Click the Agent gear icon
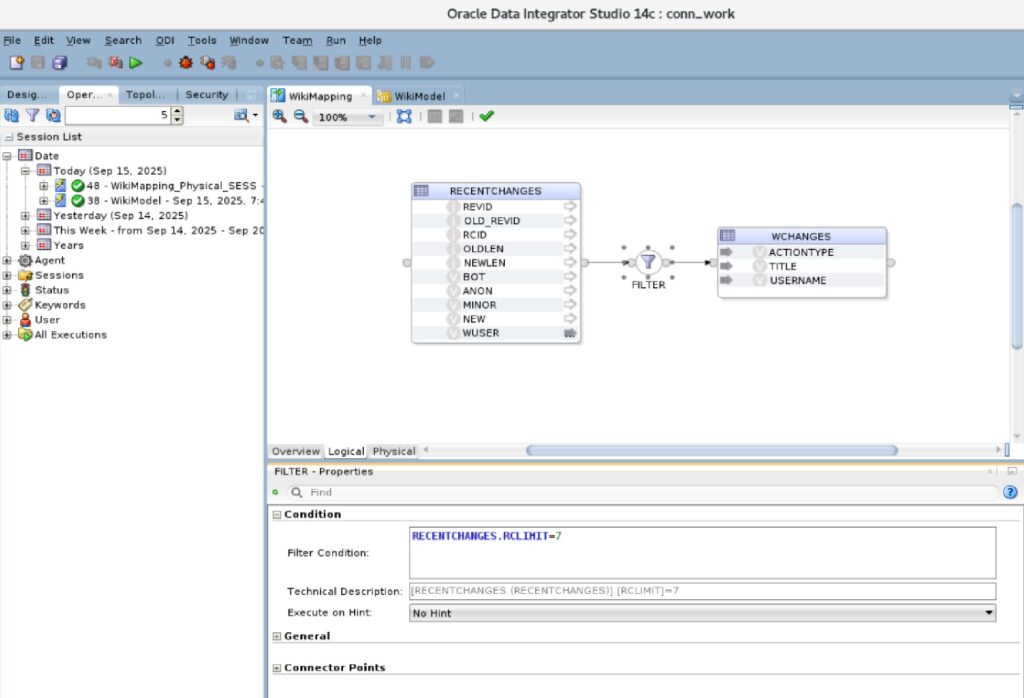 (25, 261)
